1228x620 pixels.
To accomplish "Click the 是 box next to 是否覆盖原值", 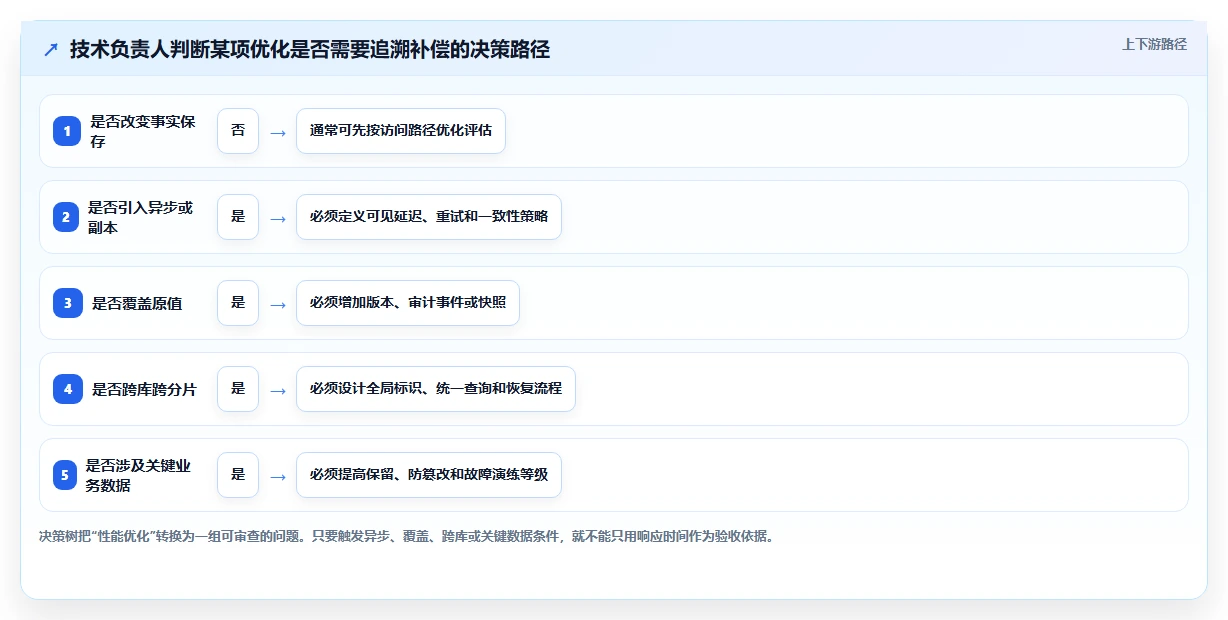I will pyautogui.click(x=238, y=303).
